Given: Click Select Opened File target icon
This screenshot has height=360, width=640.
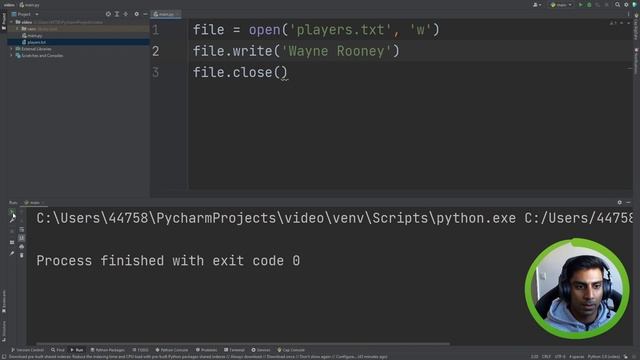Looking at the screenshot, I should 108,14.
